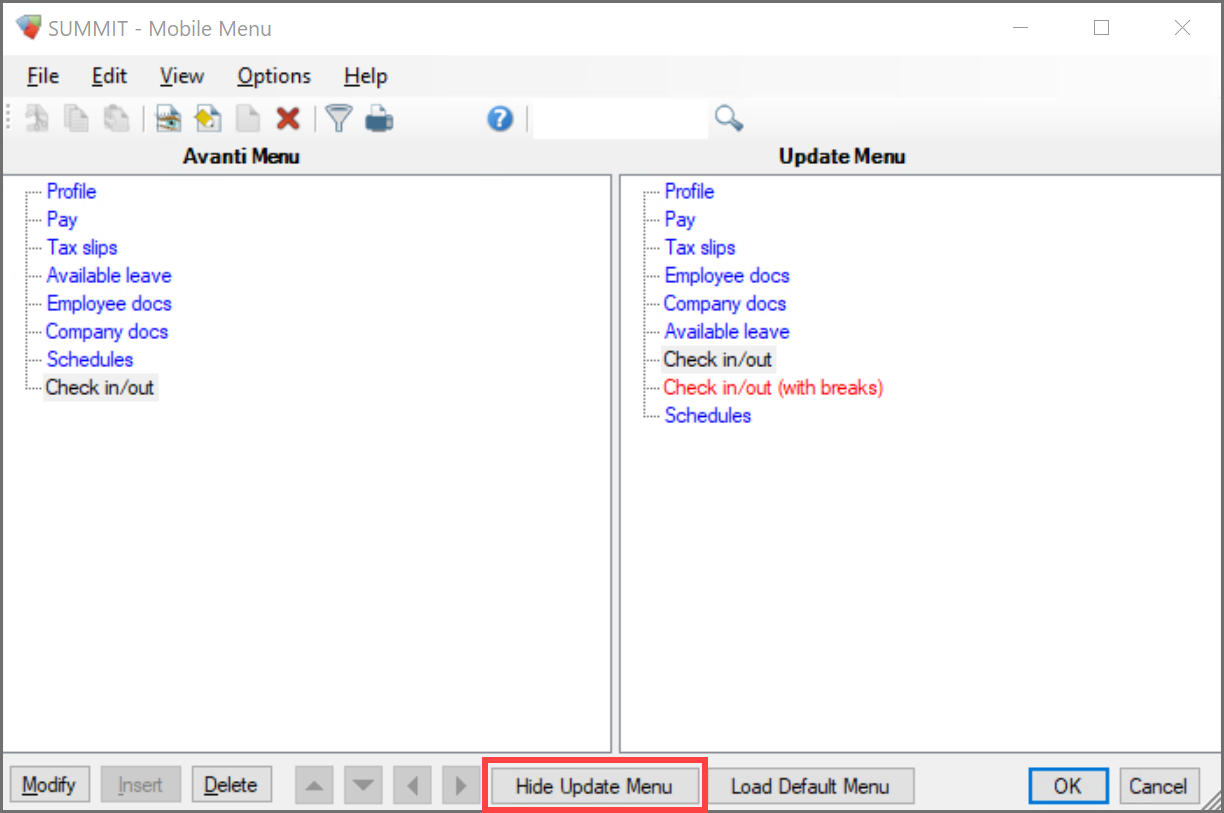Click the move right arrow button
The height and width of the screenshot is (813, 1224).
pyautogui.click(x=461, y=785)
